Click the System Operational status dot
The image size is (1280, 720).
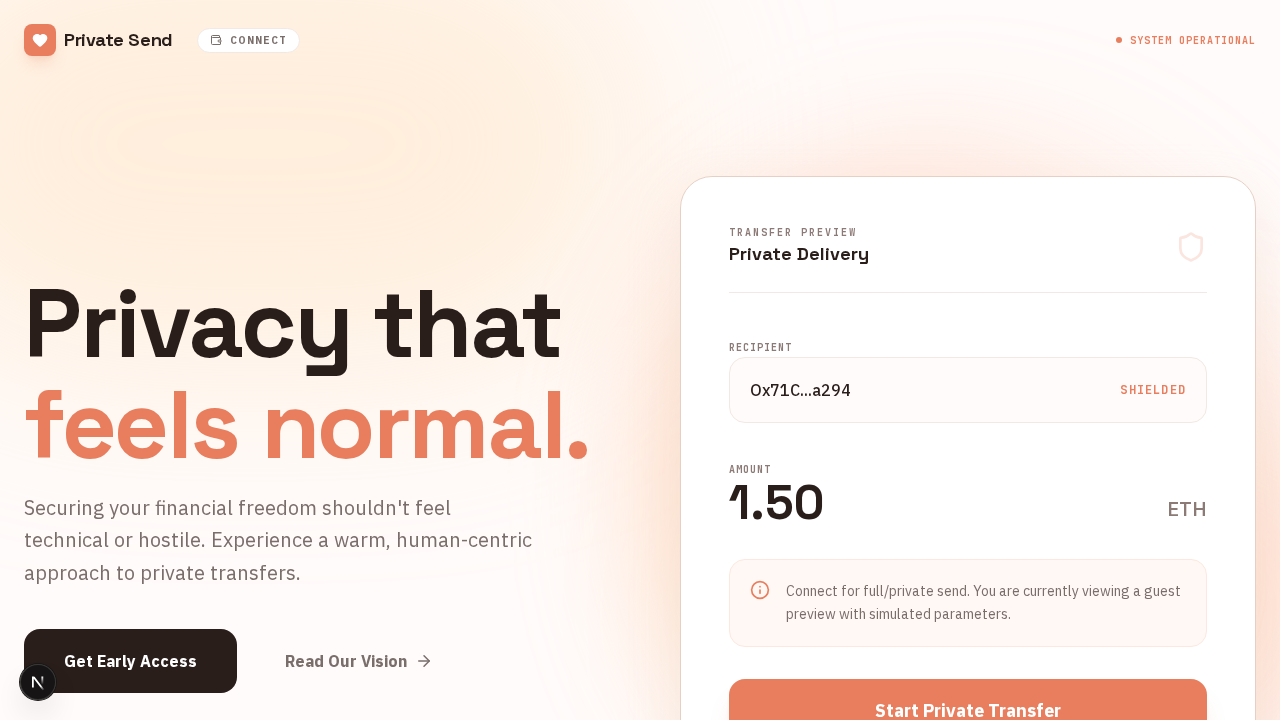coord(1119,40)
